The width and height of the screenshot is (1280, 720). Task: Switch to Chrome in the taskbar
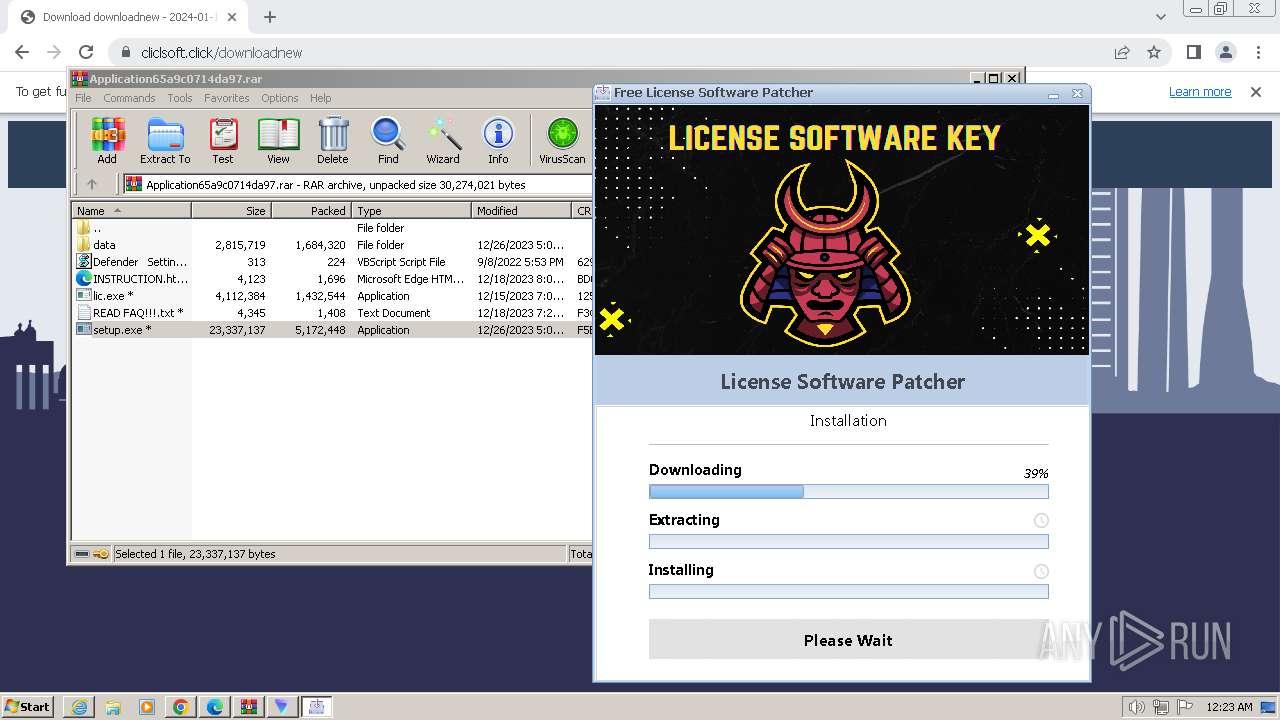point(180,706)
